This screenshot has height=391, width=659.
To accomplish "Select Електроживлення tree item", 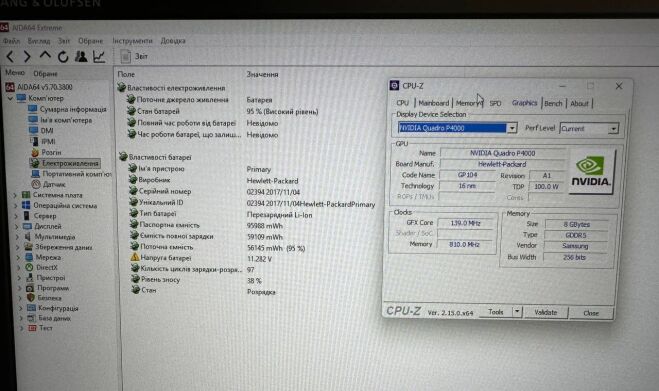I will click(x=65, y=163).
